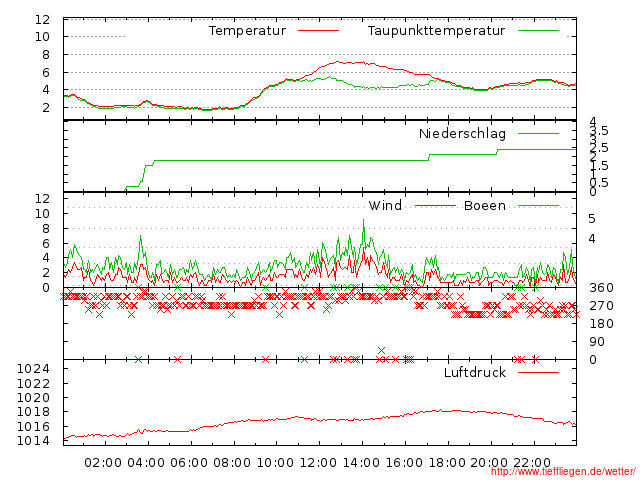
Task: Click the Temperatur legend label
Action: click(247, 31)
